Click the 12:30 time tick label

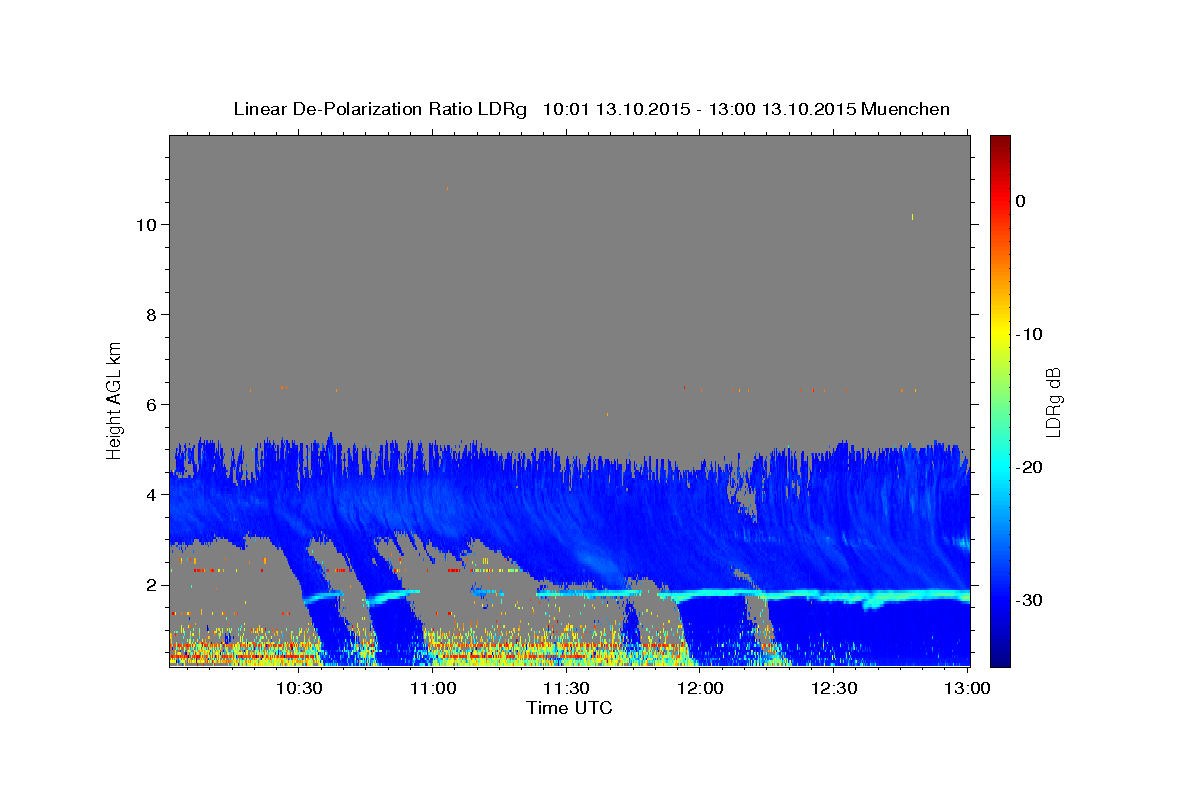(x=834, y=688)
